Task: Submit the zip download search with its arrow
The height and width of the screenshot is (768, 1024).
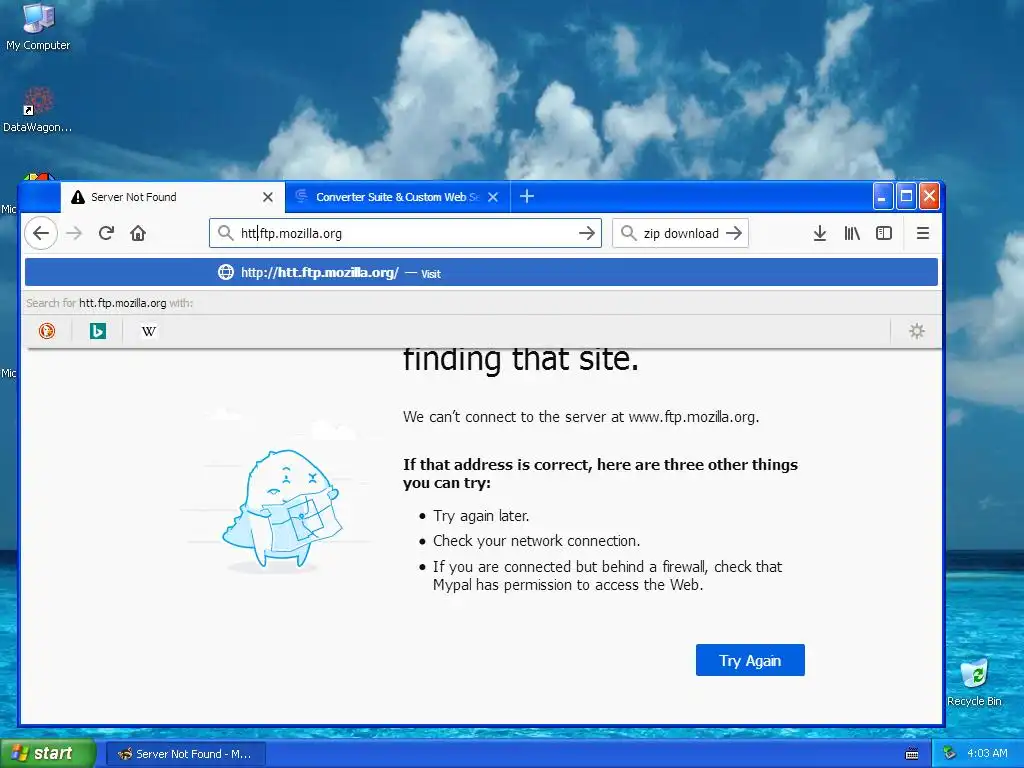Action: (734, 233)
